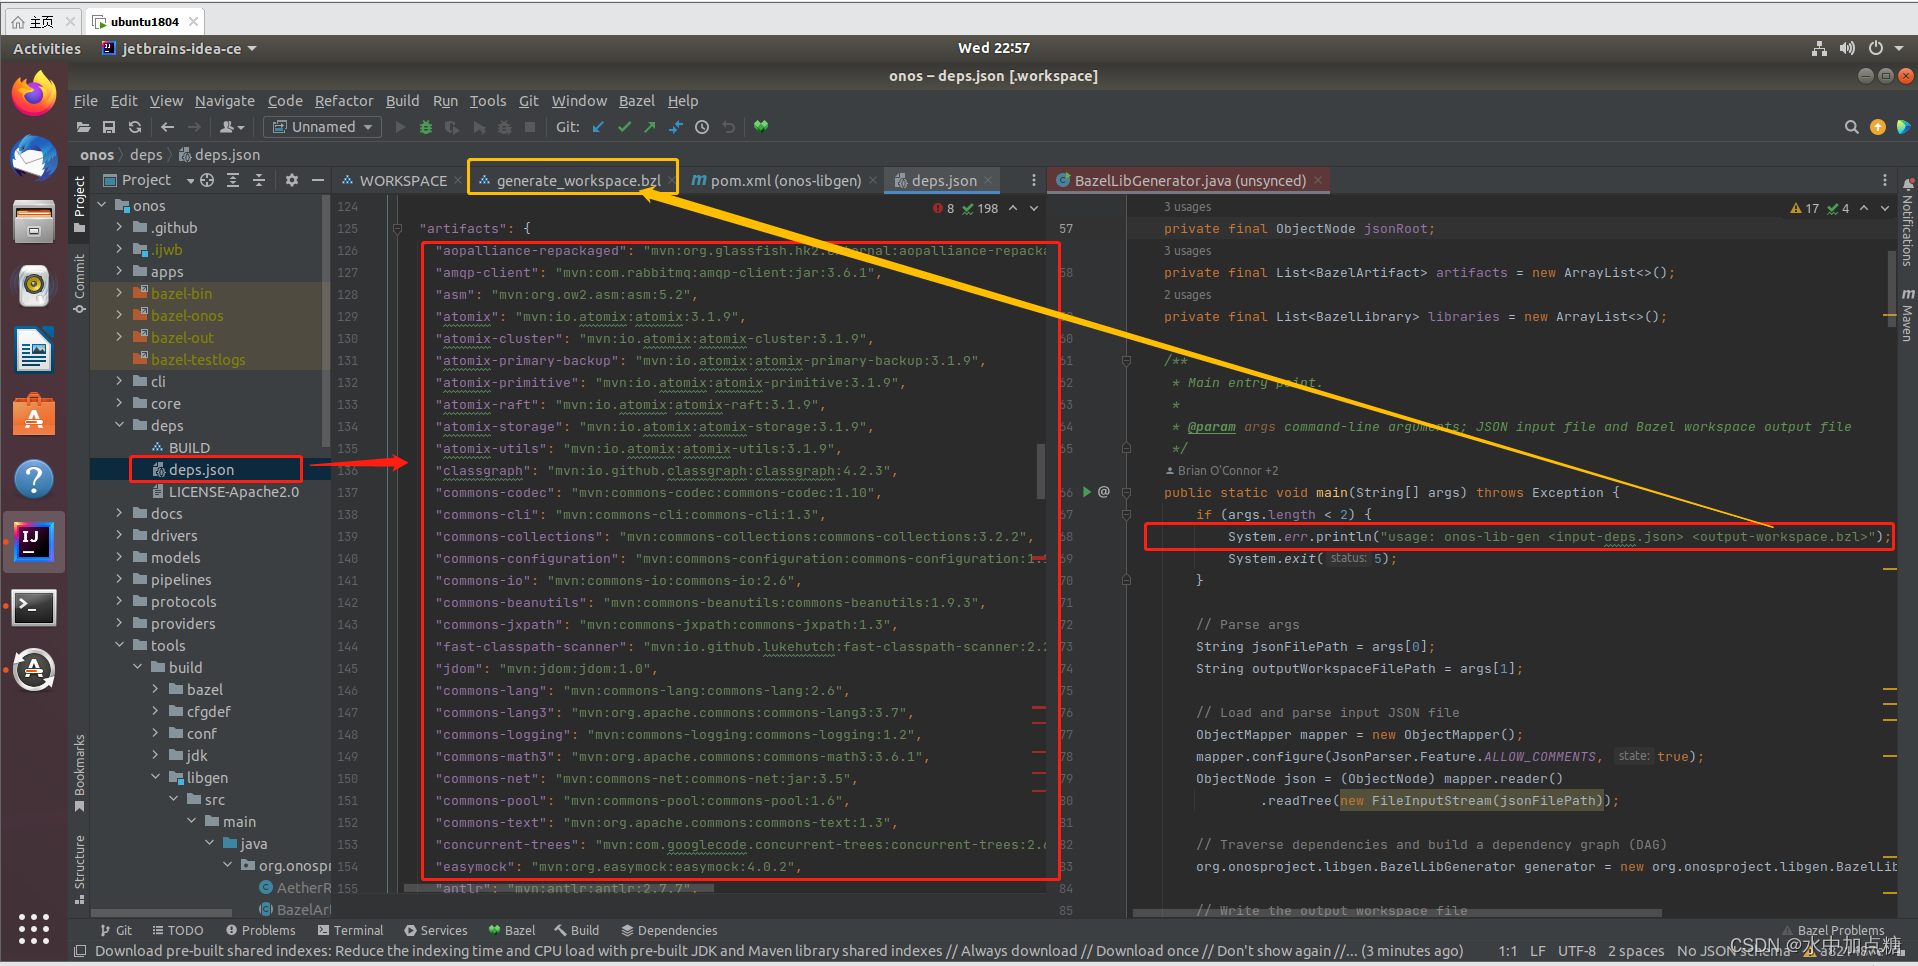Click UTF-8 encoding in status bar
The width and height of the screenshot is (1918, 966).
coord(1577,951)
